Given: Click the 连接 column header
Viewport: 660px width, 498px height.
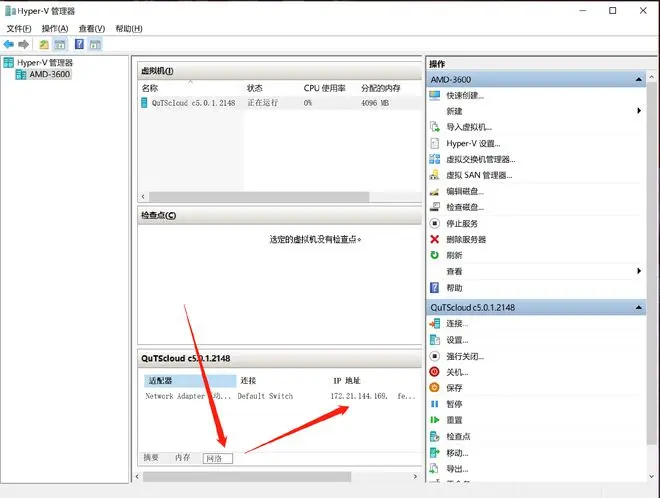Looking at the screenshot, I should click(x=248, y=381).
